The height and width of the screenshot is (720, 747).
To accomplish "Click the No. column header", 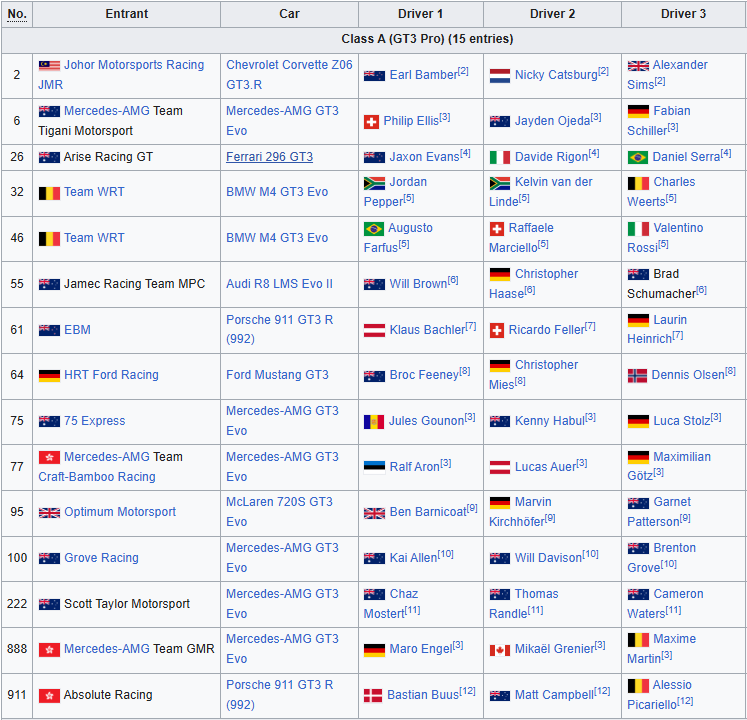I will 17,14.
